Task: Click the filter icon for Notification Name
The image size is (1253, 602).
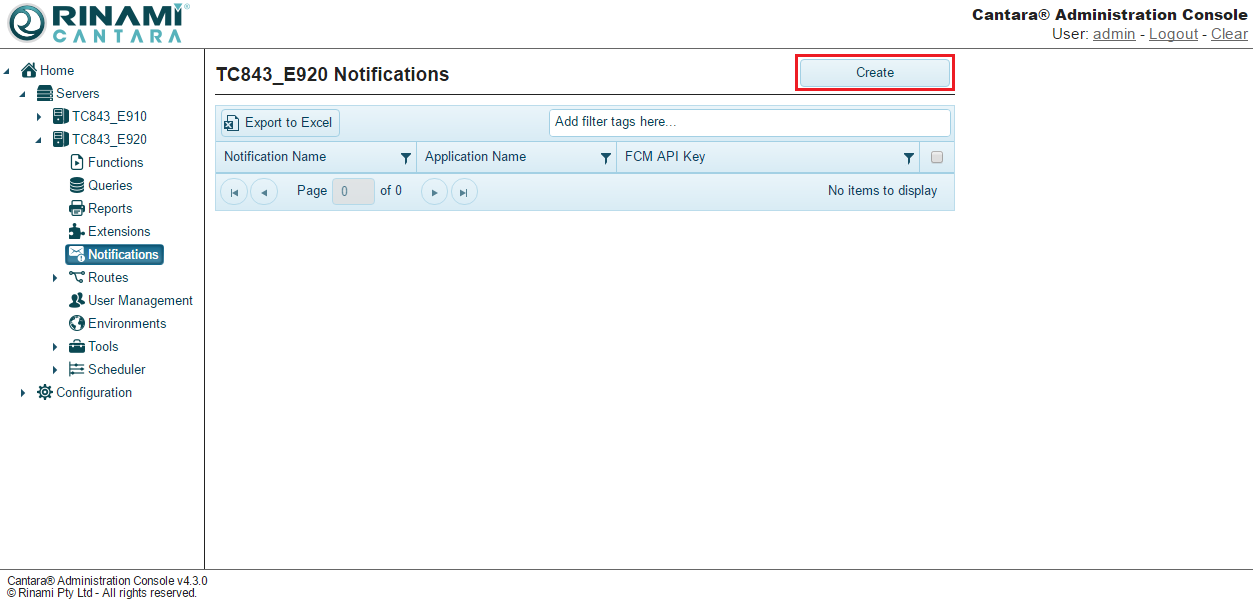Action: [405, 158]
